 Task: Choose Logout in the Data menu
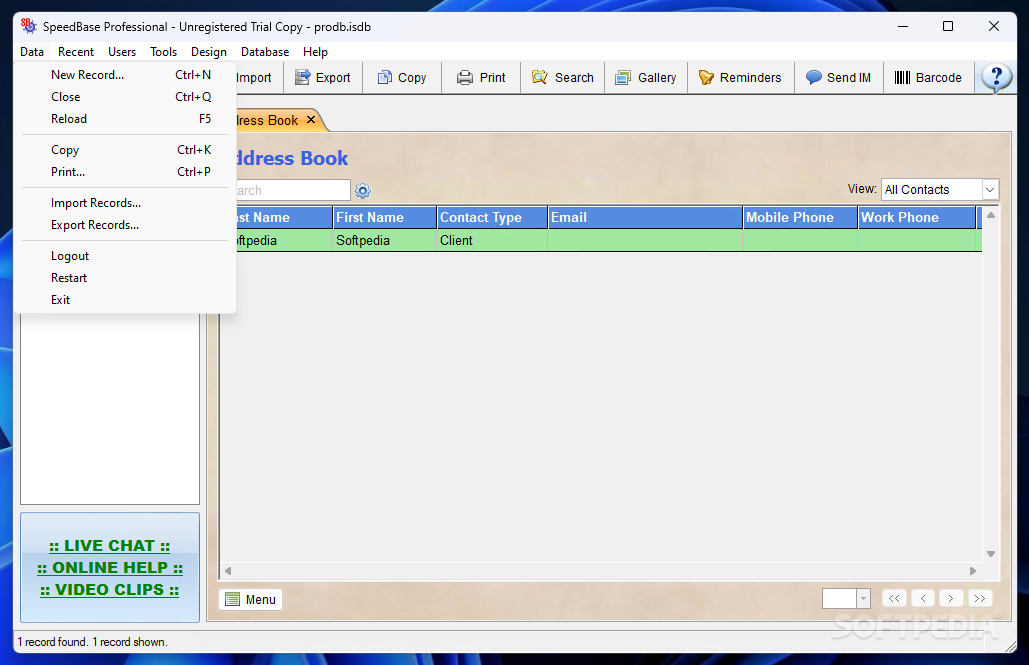[126, 256]
